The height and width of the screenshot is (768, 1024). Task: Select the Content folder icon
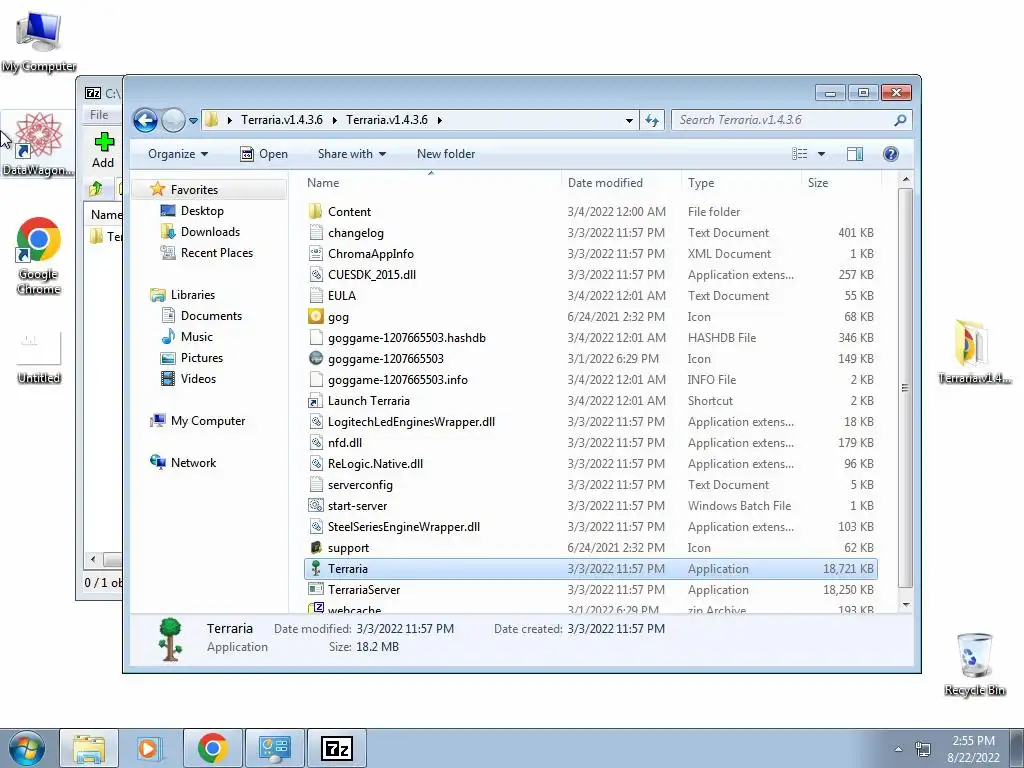(x=316, y=212)
